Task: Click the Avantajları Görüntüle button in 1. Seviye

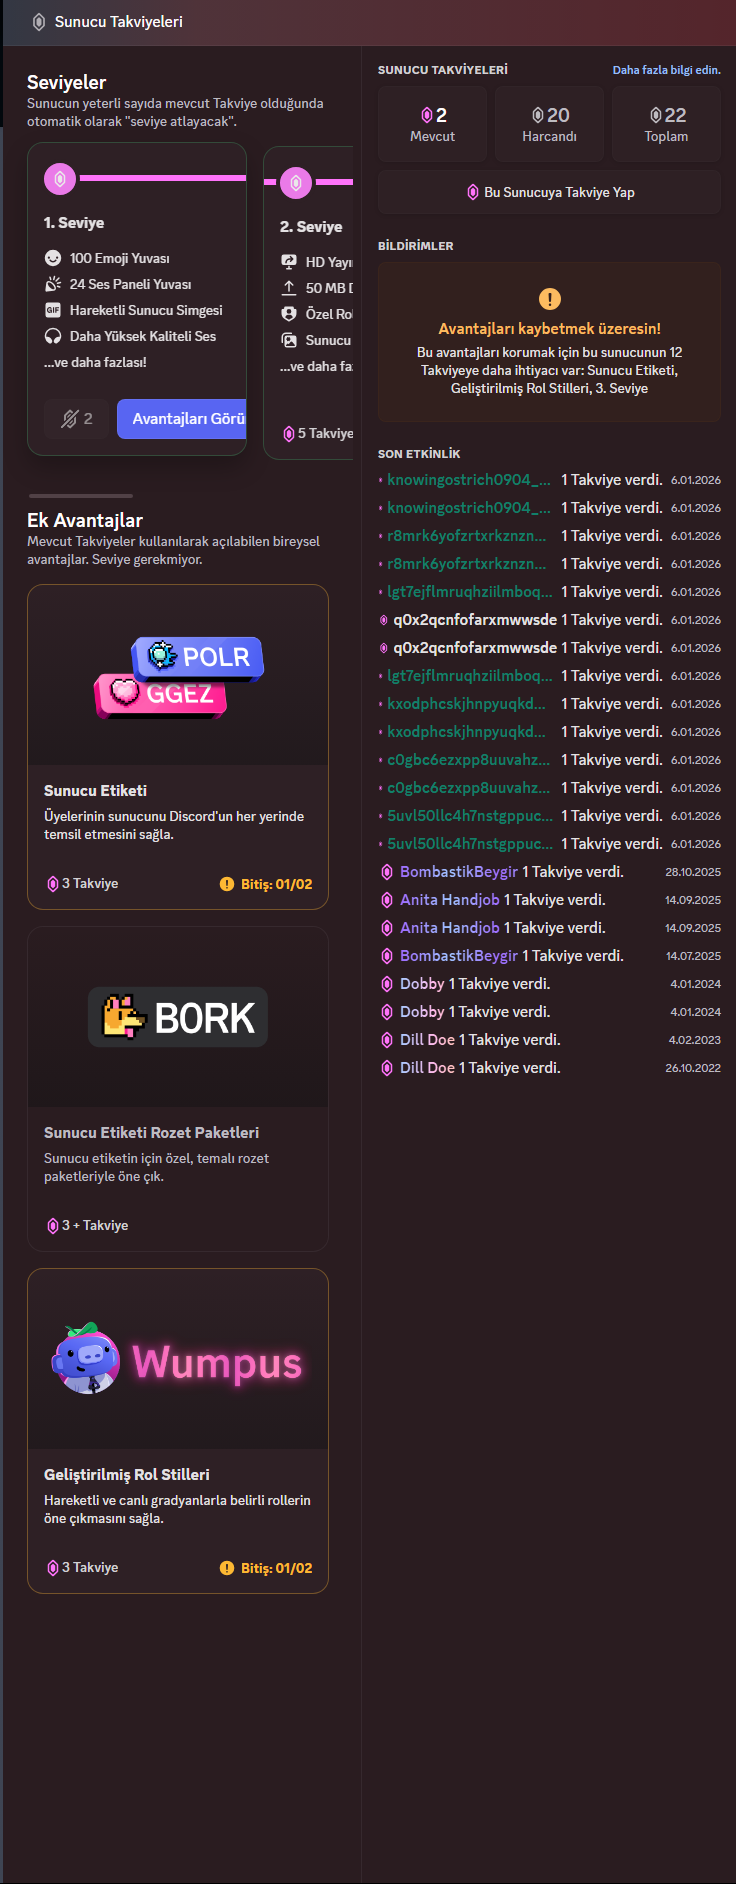Action: click(182, 419)
